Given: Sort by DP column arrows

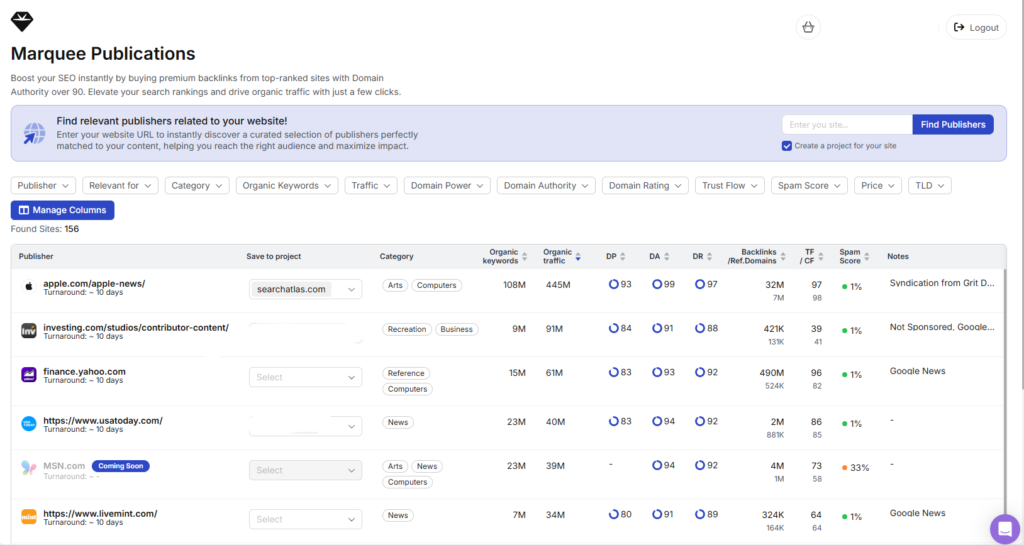Looking at the screenshot, I should click(622, 257).
